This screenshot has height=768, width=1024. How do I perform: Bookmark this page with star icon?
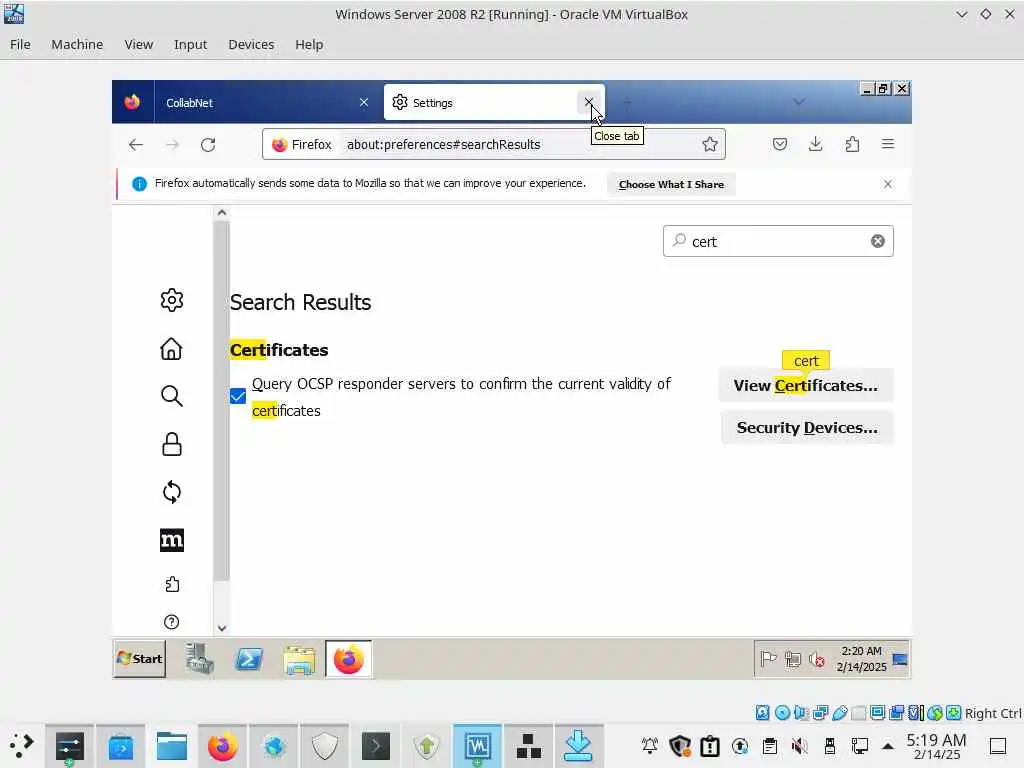710,144
